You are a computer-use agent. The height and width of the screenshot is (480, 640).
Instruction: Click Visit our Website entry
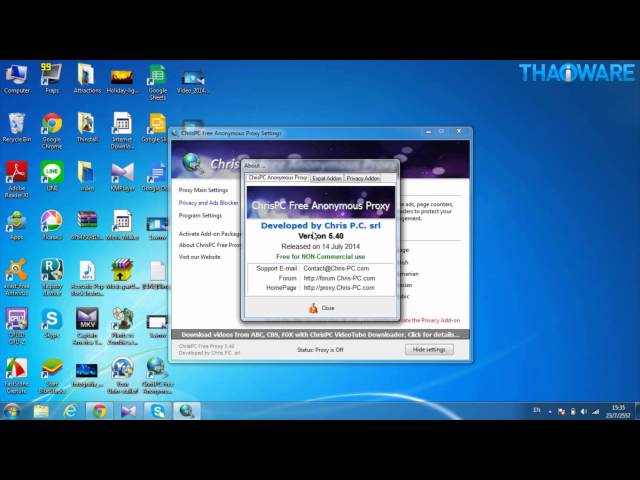pyautogui.click(x=199, y=257)
